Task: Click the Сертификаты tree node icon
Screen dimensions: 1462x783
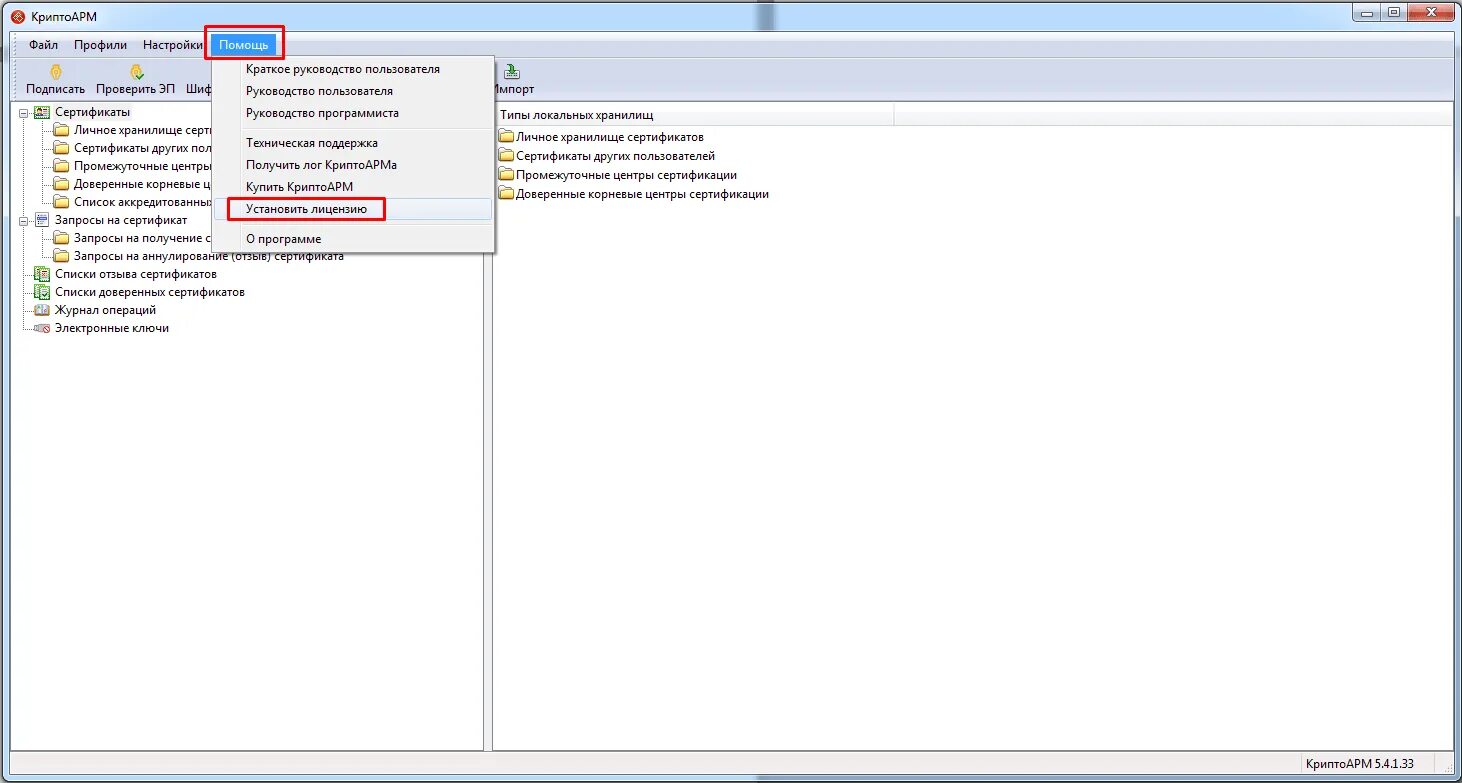Action: 41,112
